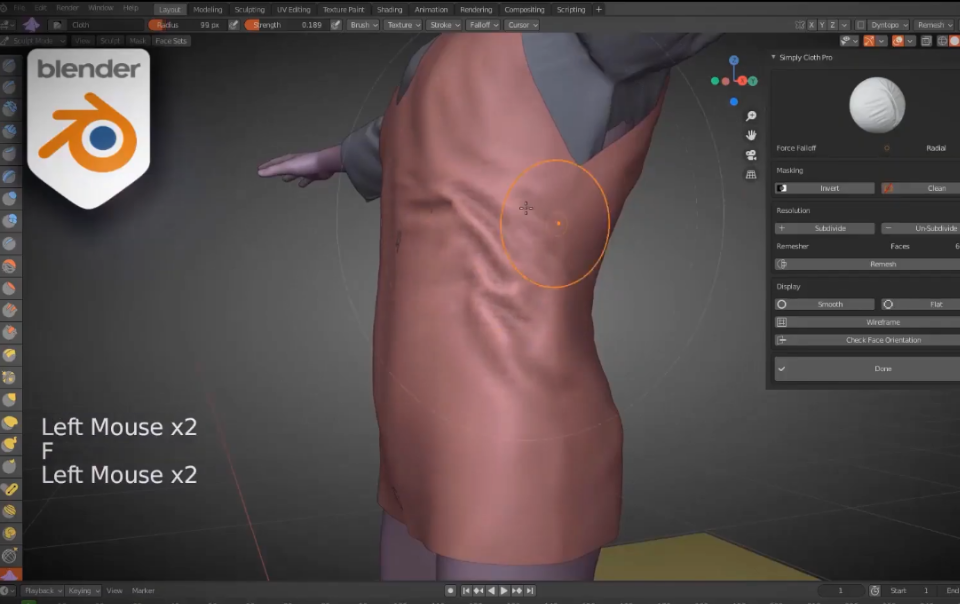Expand the Remesh options dropdown

pos(934,25)
